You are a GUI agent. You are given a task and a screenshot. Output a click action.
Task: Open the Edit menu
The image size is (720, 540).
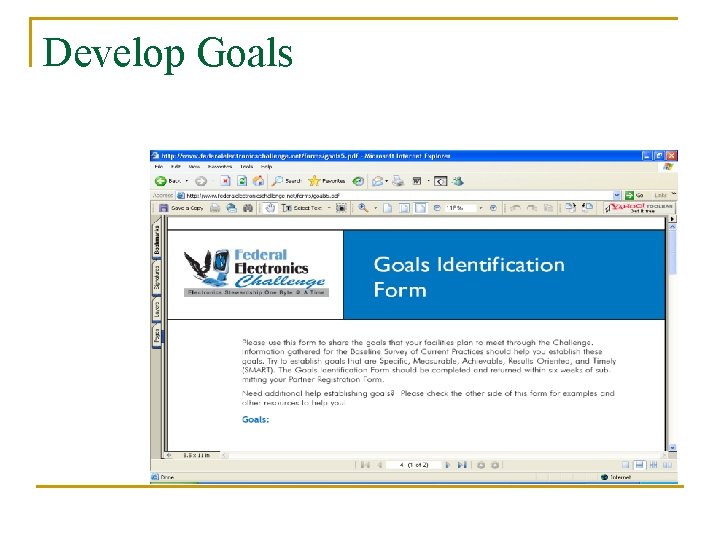click(175, 167)
